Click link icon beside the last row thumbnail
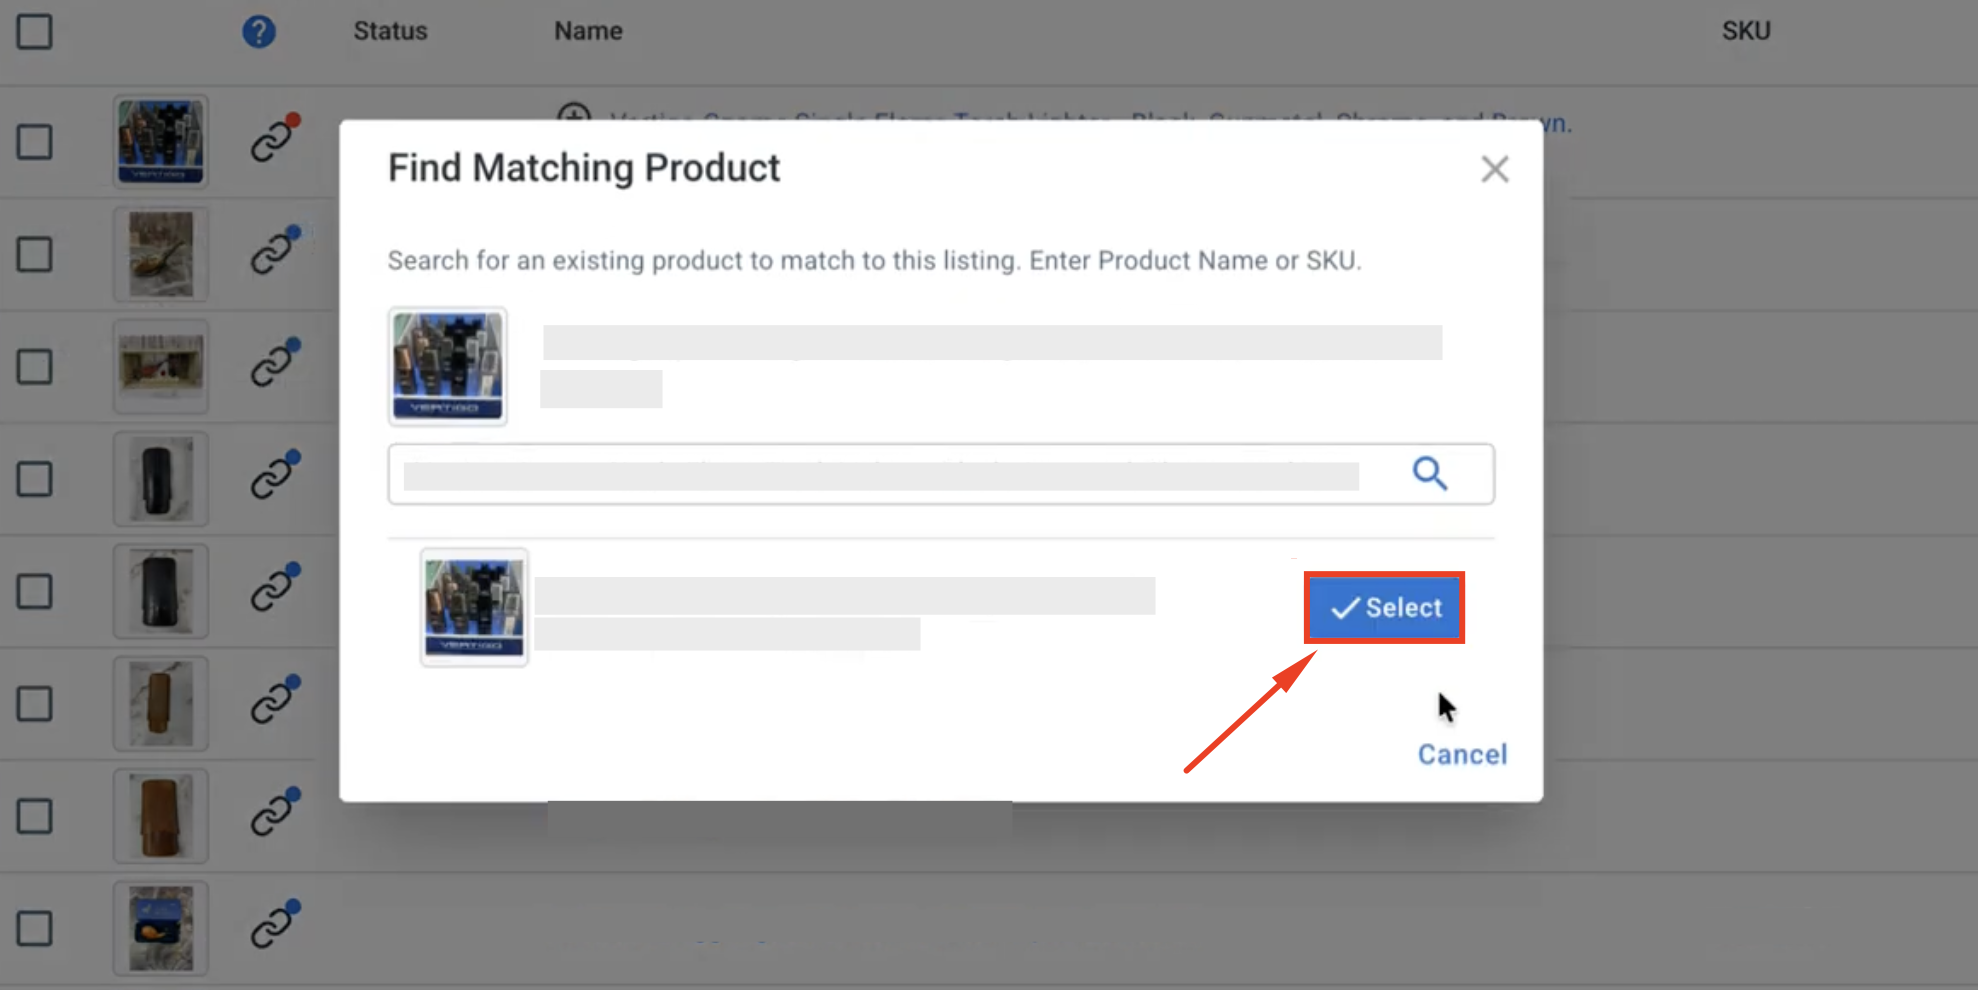The width and height of the screenshot is (1978, 990). point(274,924)
